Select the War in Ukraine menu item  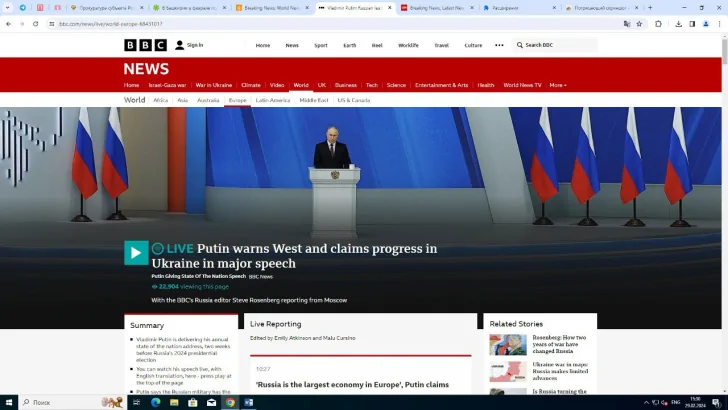[x=213, y=85]
